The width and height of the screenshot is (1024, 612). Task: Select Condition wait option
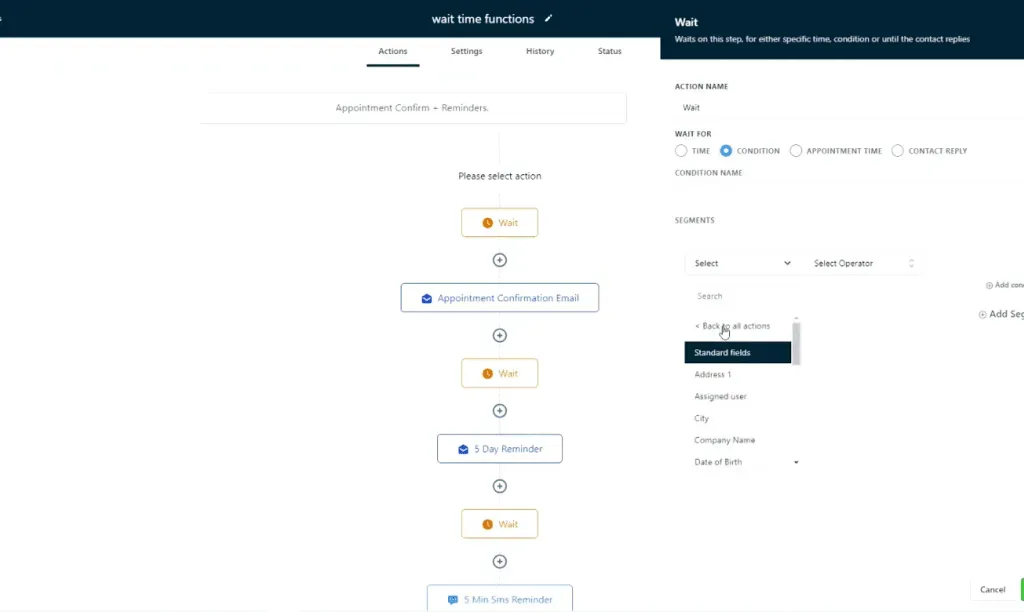pyautogui.click(x=726, y=151)
